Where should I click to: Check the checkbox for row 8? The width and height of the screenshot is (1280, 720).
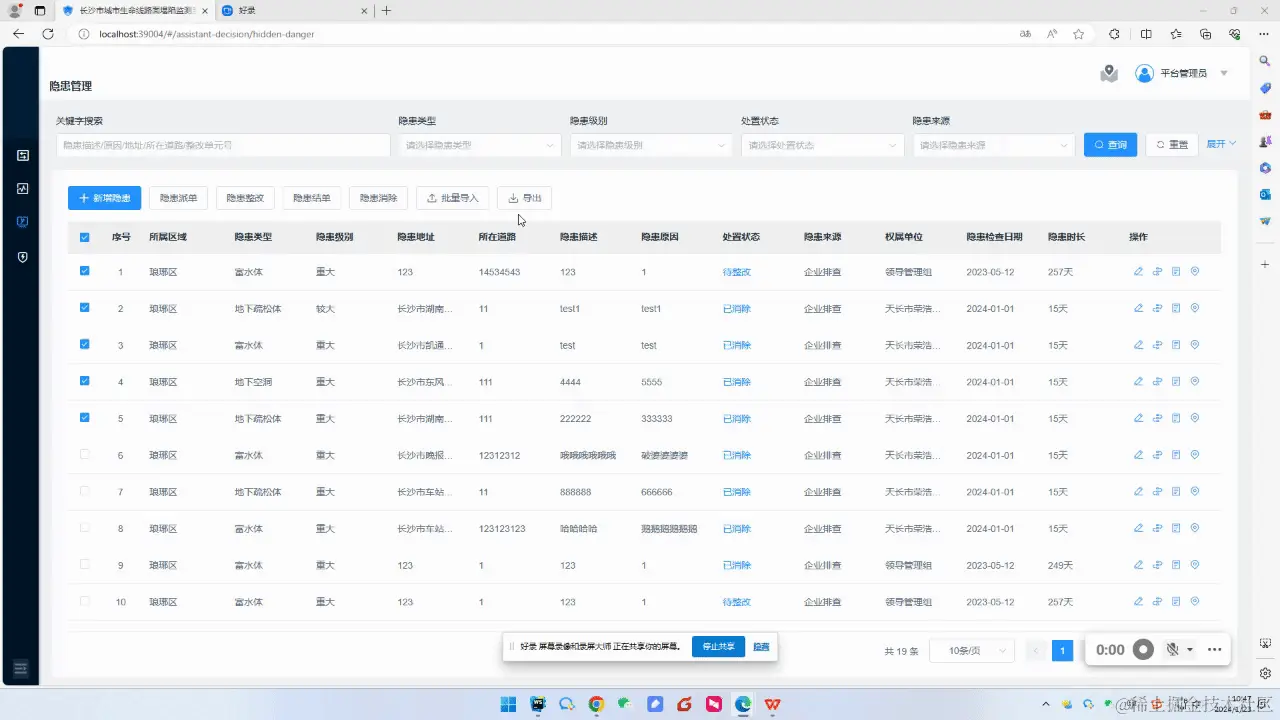(84, 528)
